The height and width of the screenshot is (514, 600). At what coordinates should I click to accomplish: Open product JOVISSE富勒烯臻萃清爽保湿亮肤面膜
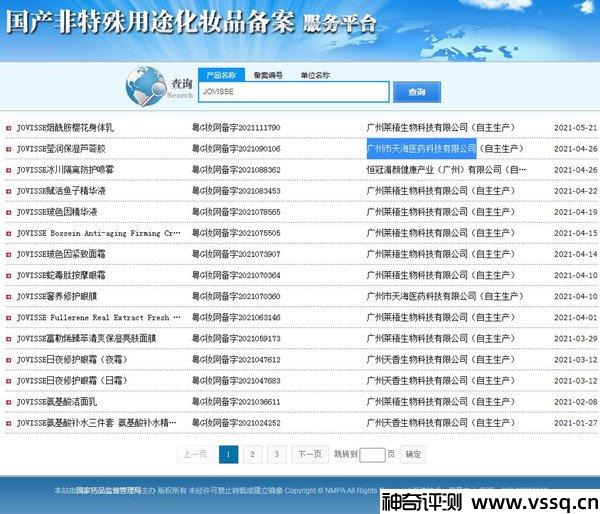pos(86,339)
